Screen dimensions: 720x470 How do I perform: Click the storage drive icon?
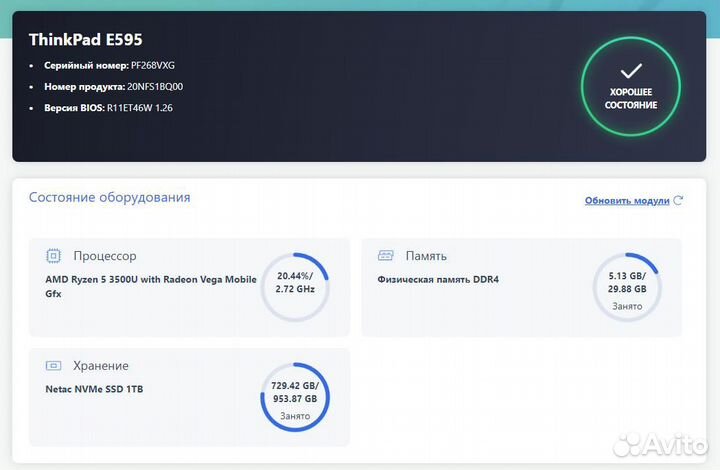coord(53,366)
